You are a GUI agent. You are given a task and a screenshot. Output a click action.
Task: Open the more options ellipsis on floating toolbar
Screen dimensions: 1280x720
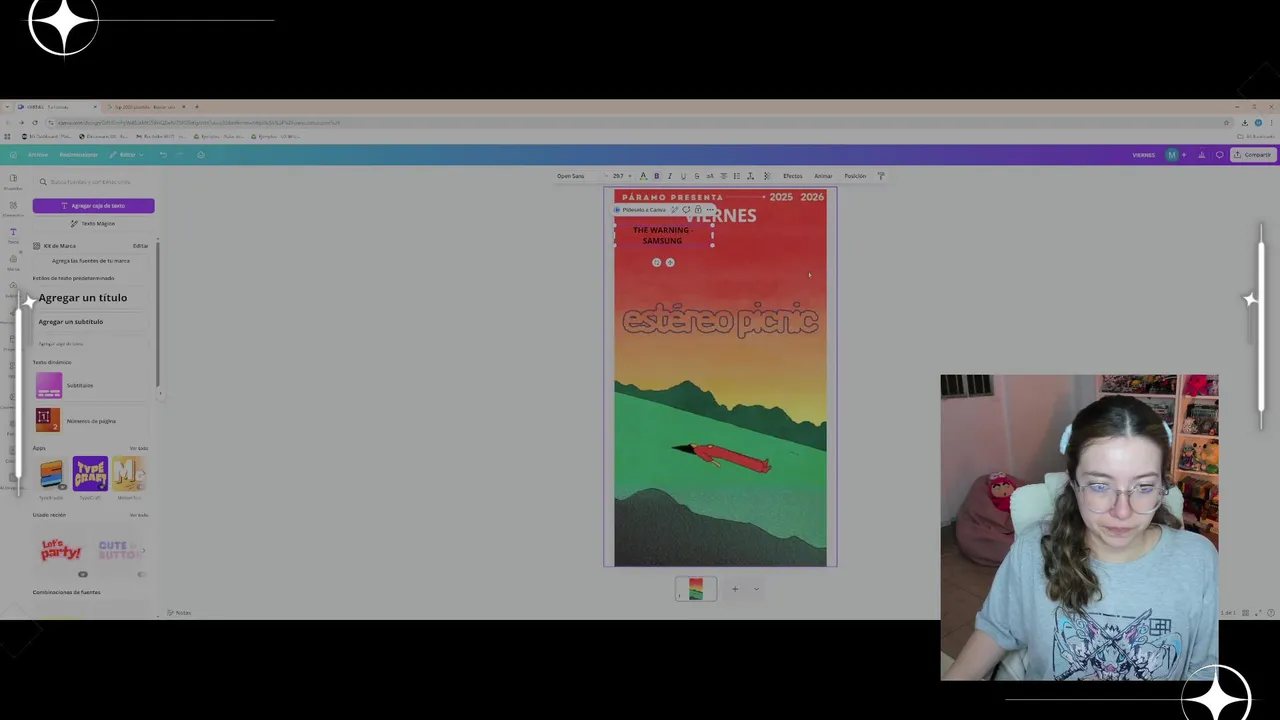[710, 210]
